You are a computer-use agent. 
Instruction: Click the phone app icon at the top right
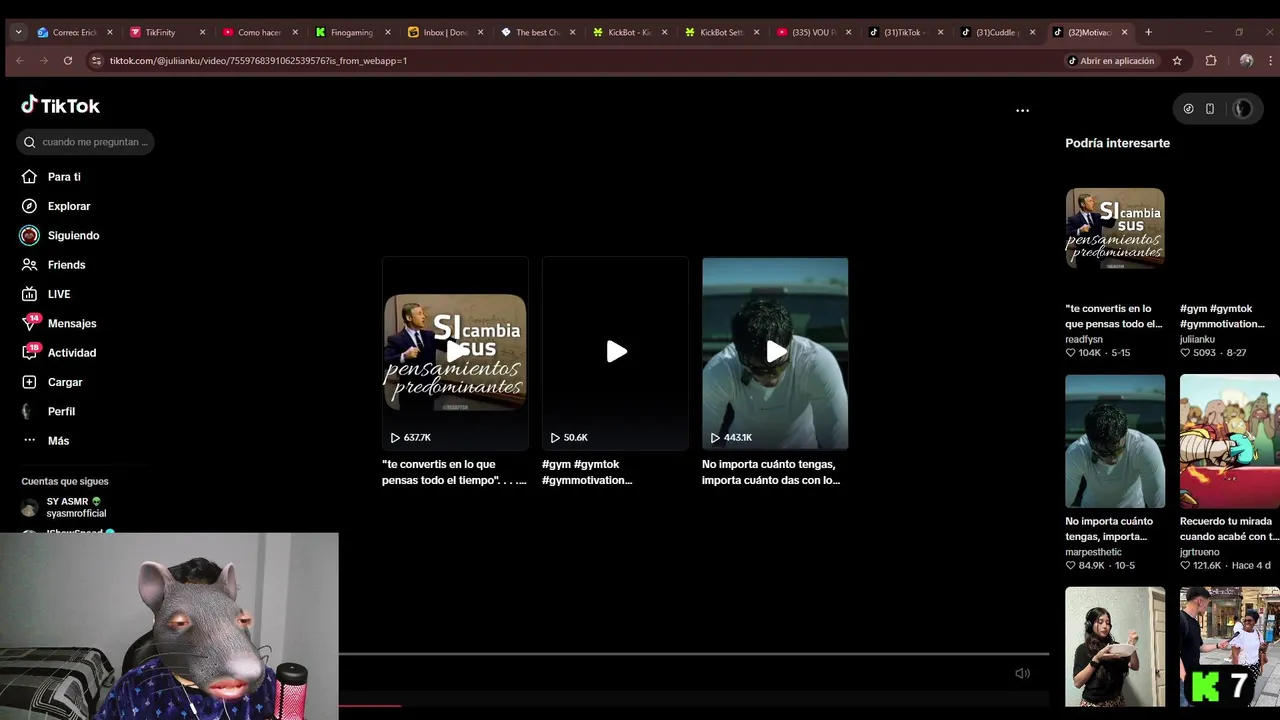click(1210, 109)
